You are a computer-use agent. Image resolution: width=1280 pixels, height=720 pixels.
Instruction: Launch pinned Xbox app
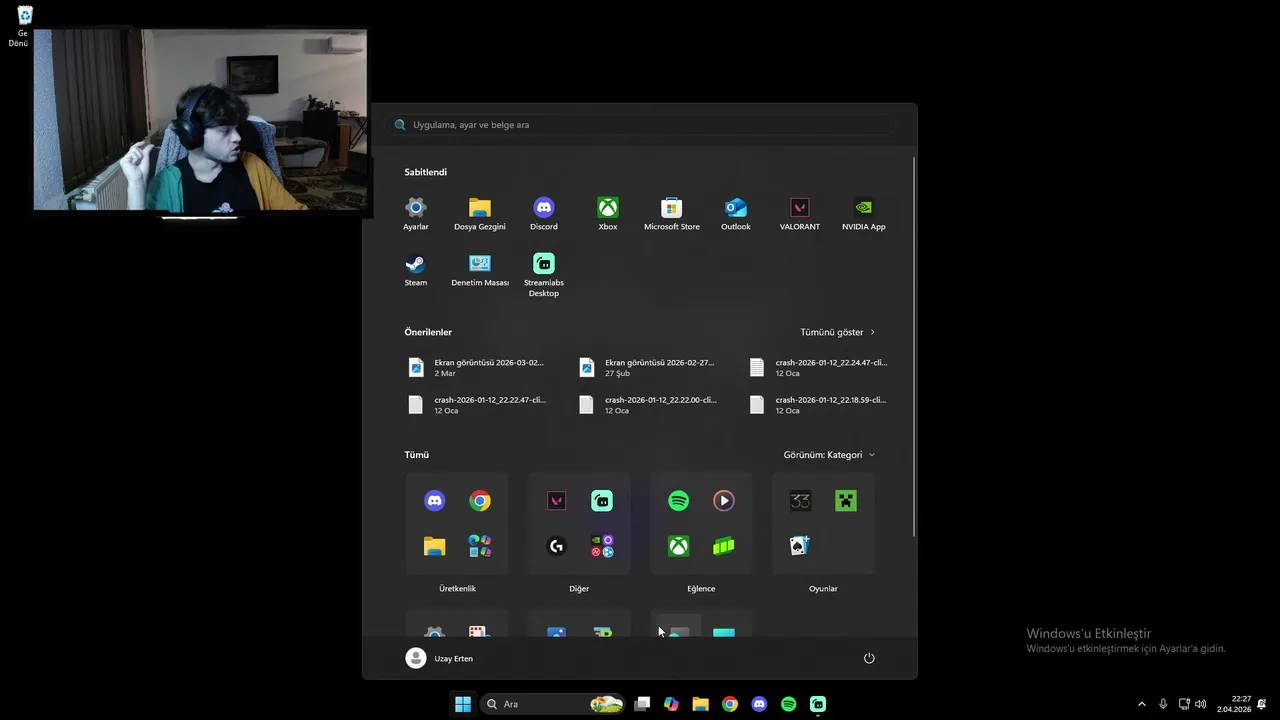[608, 213]
